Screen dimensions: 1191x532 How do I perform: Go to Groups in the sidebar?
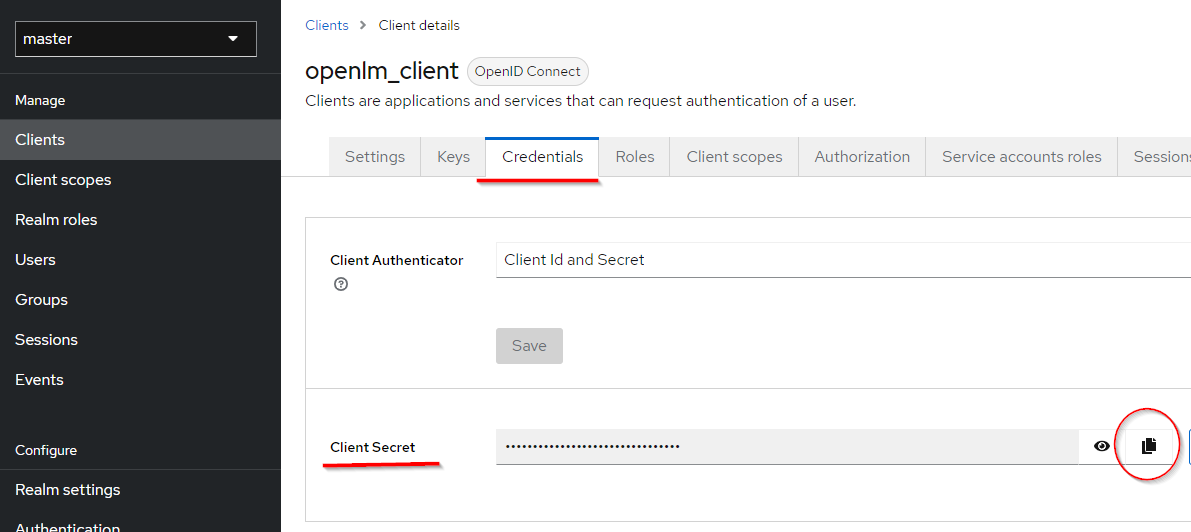41,300
